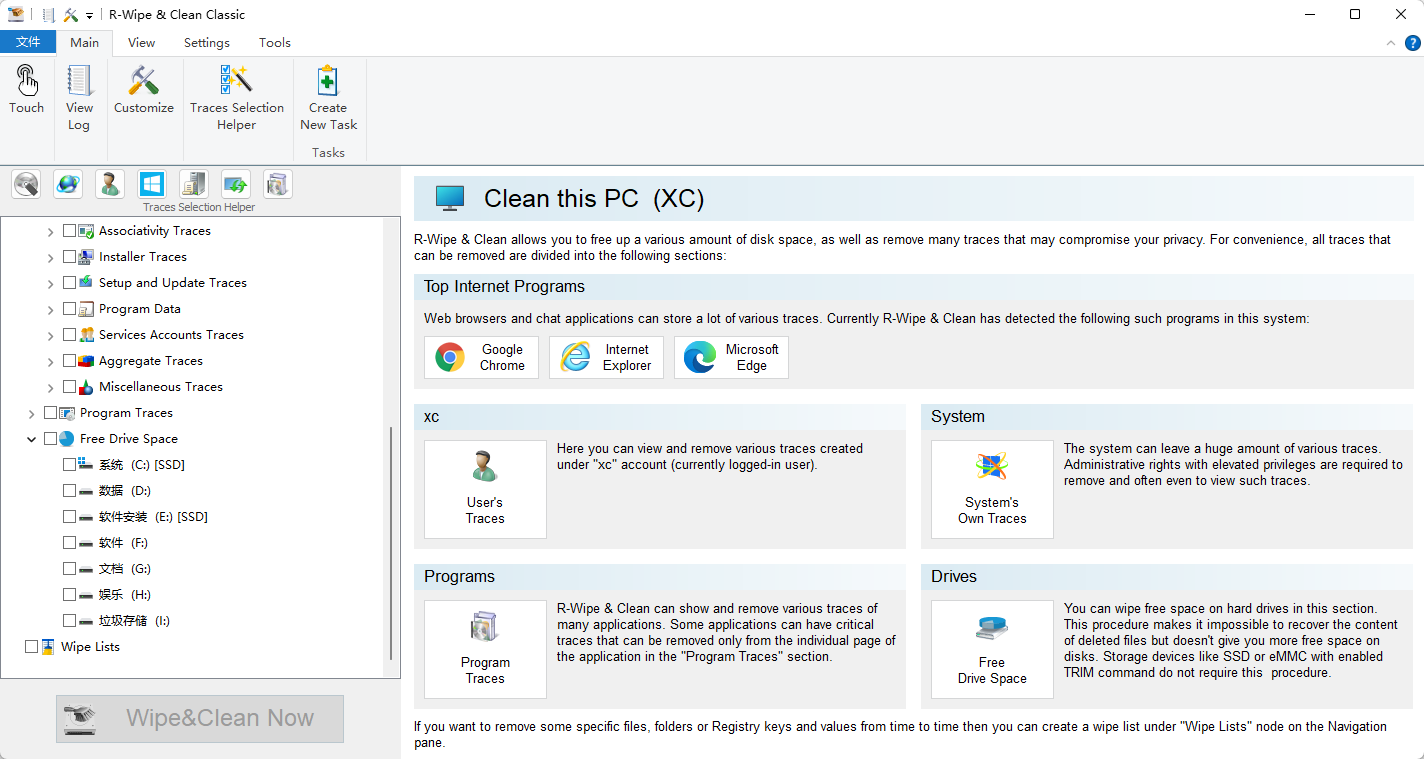This screenshot has width=1424, height=759.
Task: Enable the Wipe Lists checkbox
Action: (x=31, y=647)
